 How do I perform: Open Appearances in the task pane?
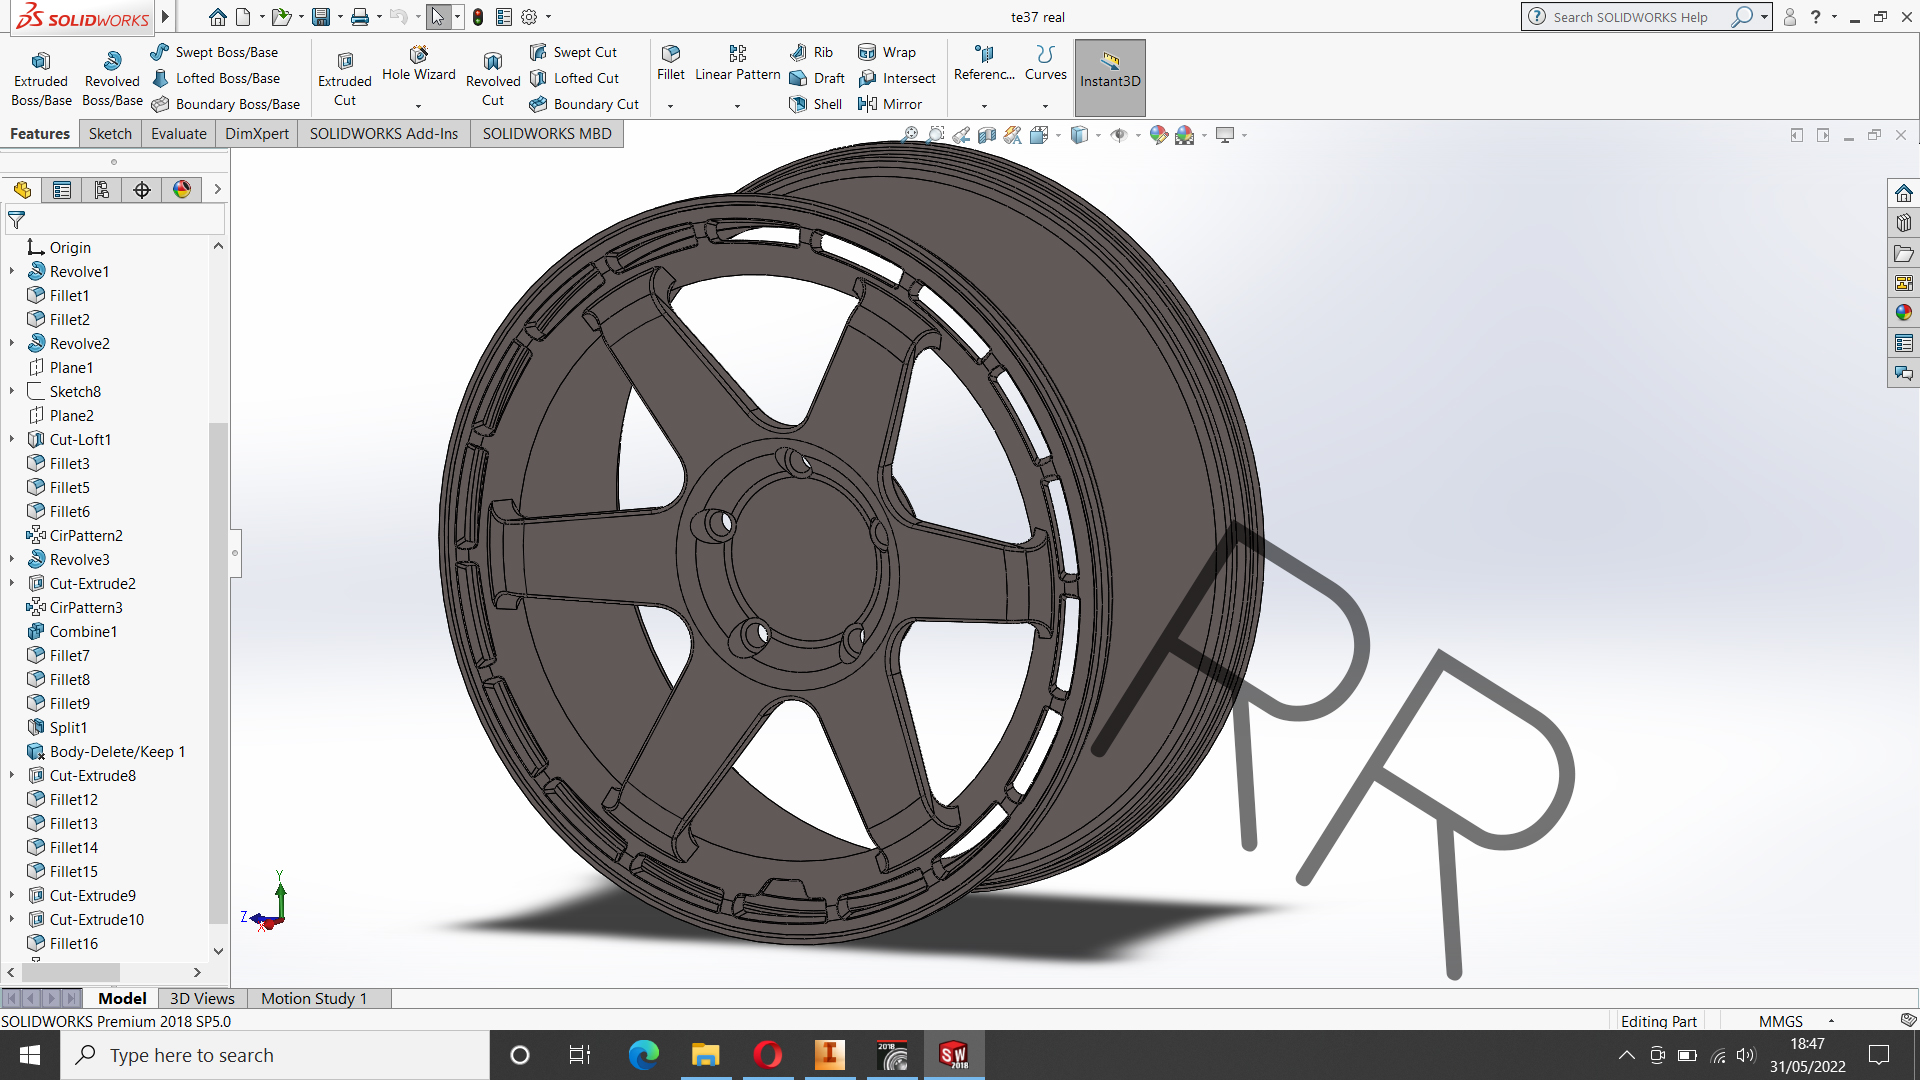click(x=1903, y=313)
